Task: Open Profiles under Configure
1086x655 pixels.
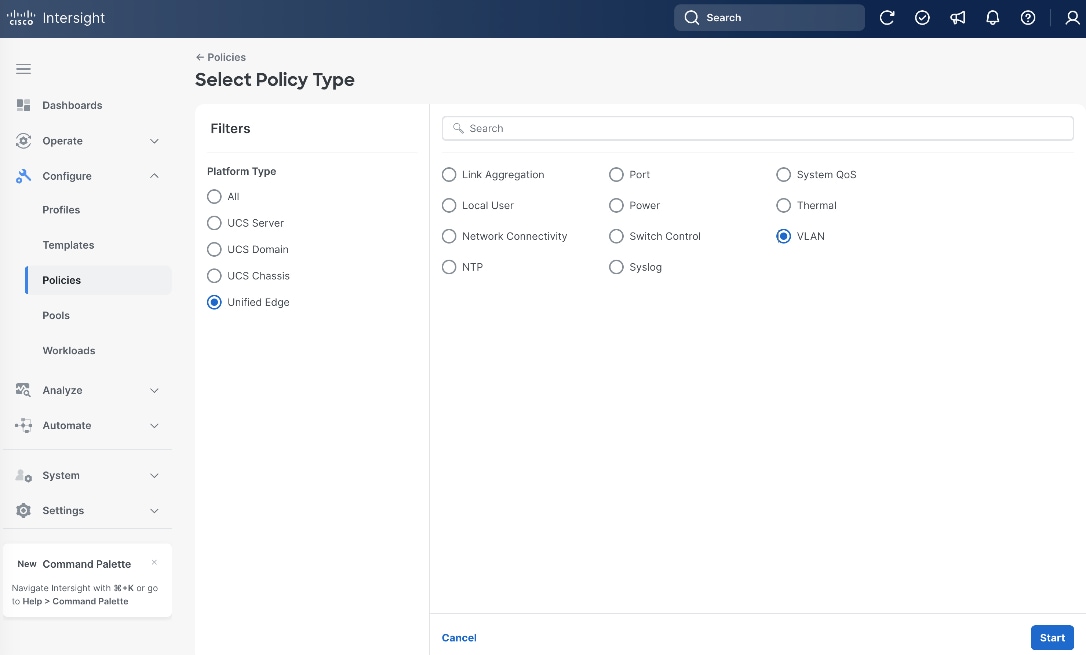Action: click(61, 210)
